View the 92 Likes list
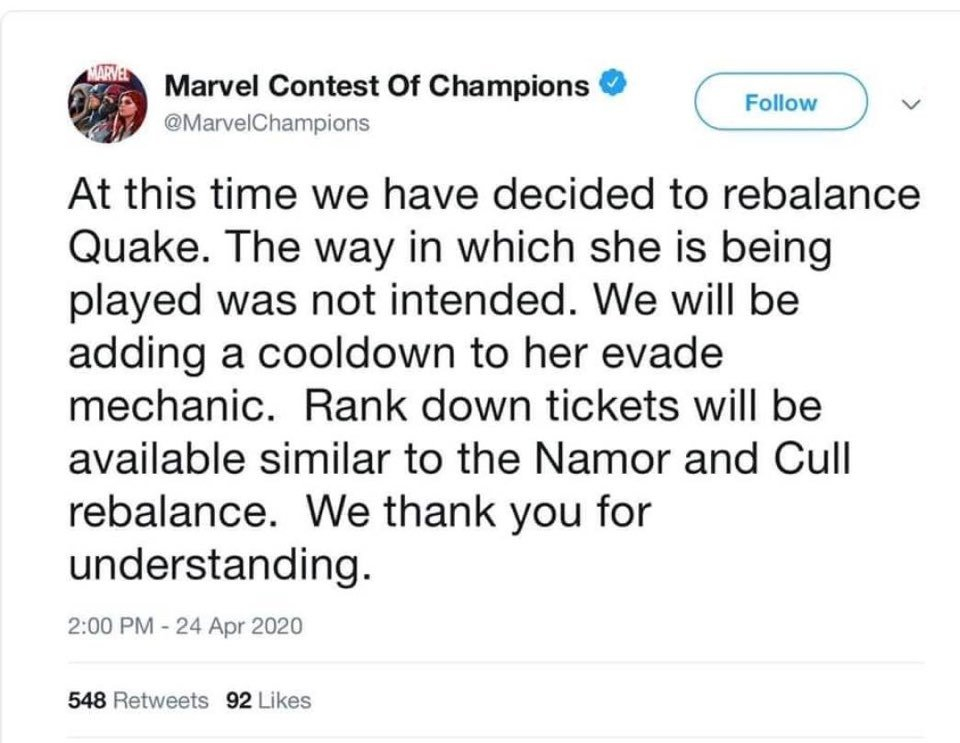The height and width of the screenshot is (743, 960). click(268, 700)
